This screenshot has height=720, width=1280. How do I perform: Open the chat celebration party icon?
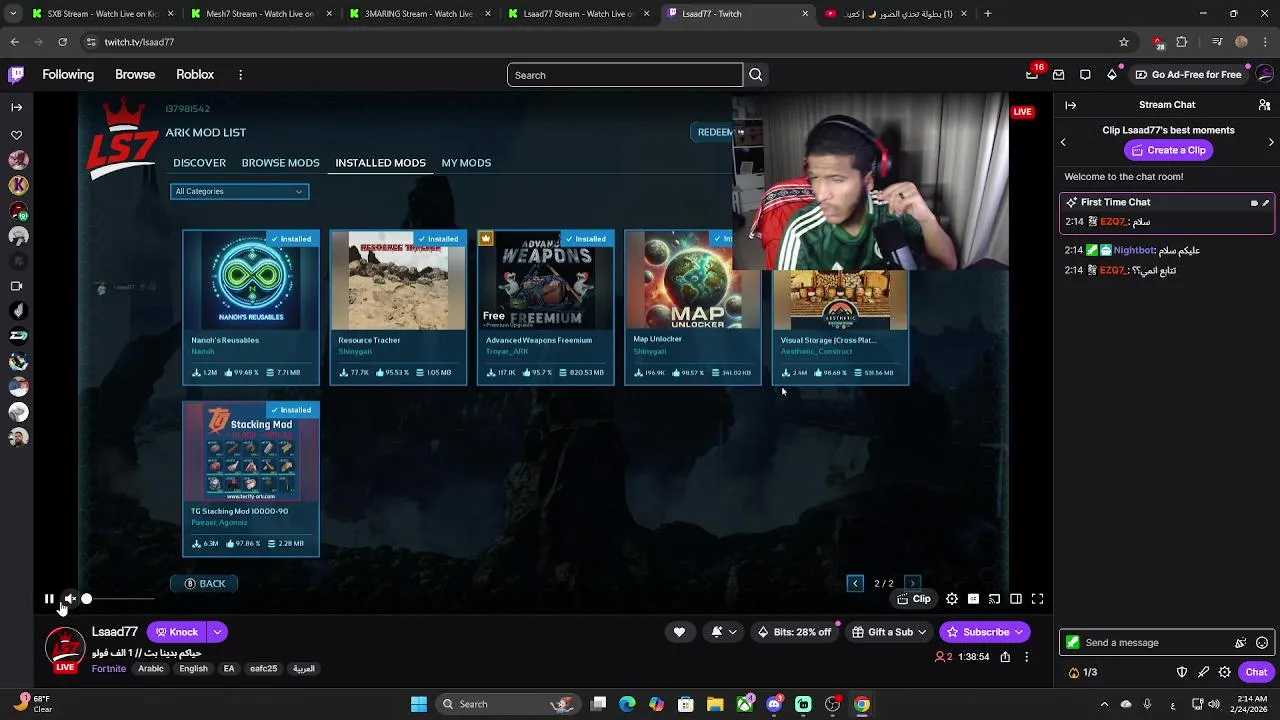[x=1241, y=643]
